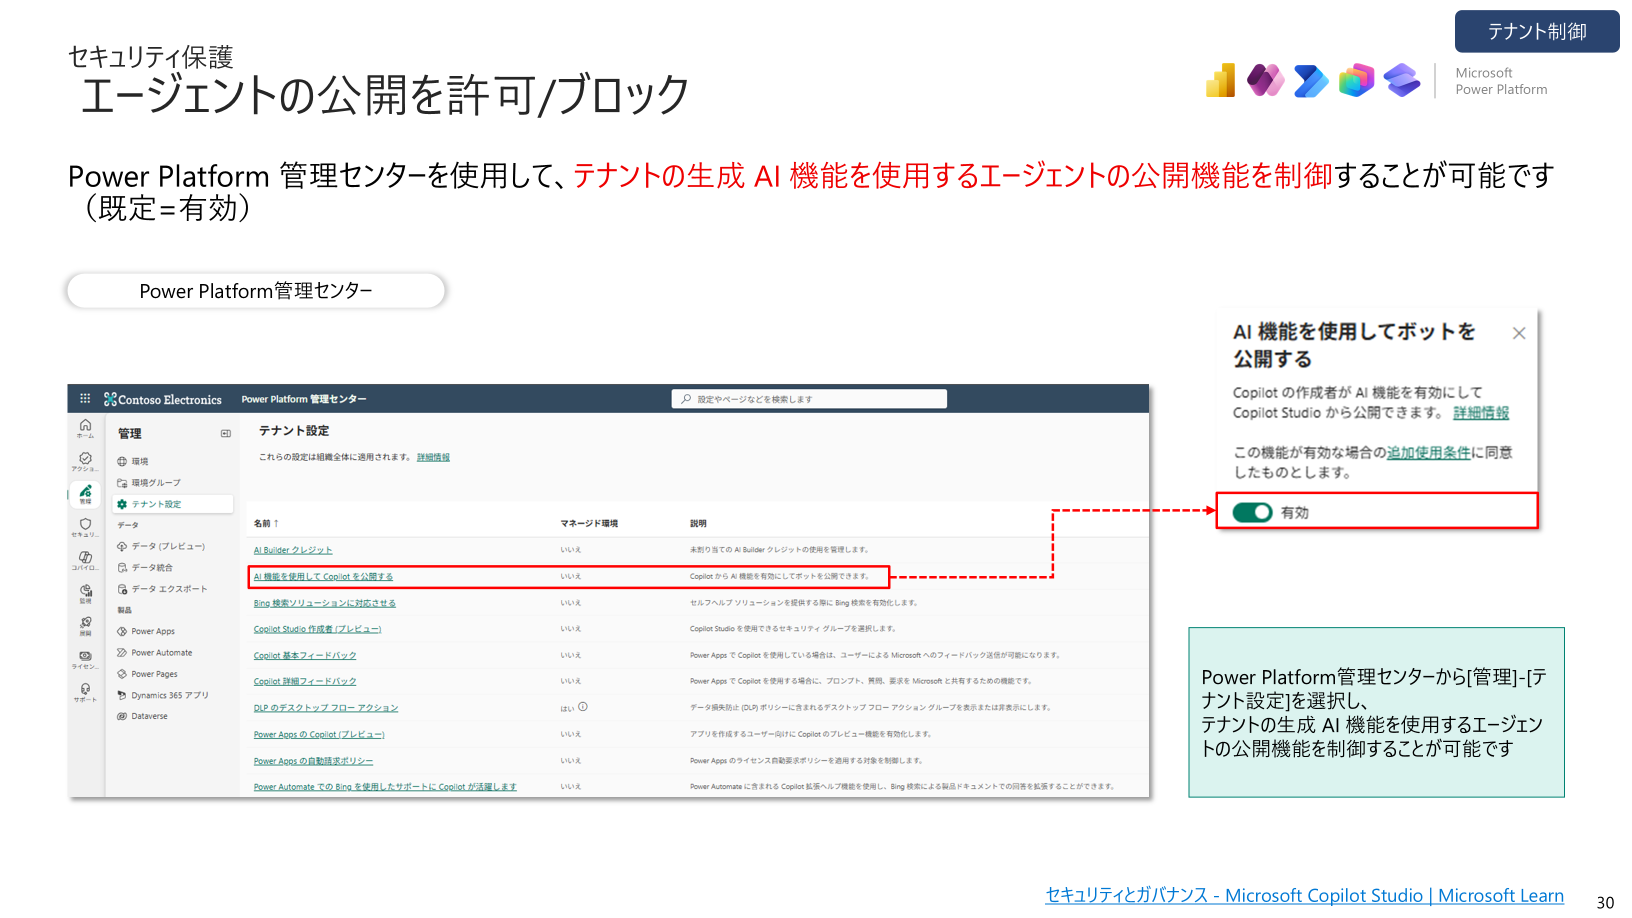
Task: Open the 展開 (Deploy) rocket rail icon
Action: [x=85, y=626]
